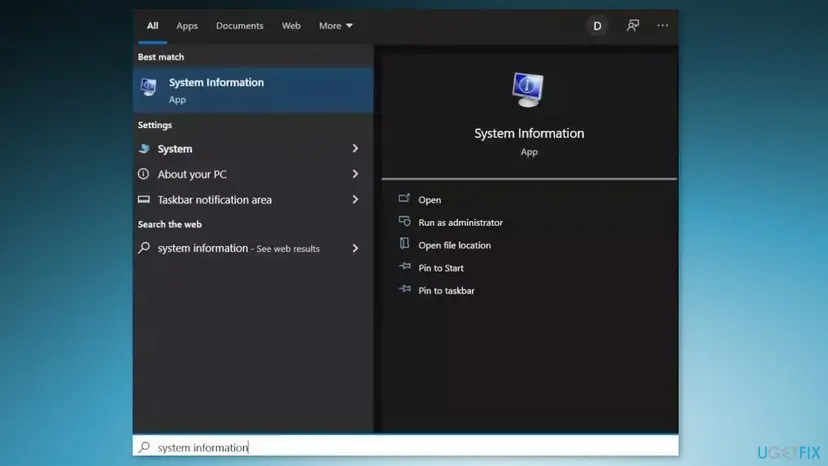Click the web search magnifier icon
Viewport: 828px width, 466px height.
144,247
